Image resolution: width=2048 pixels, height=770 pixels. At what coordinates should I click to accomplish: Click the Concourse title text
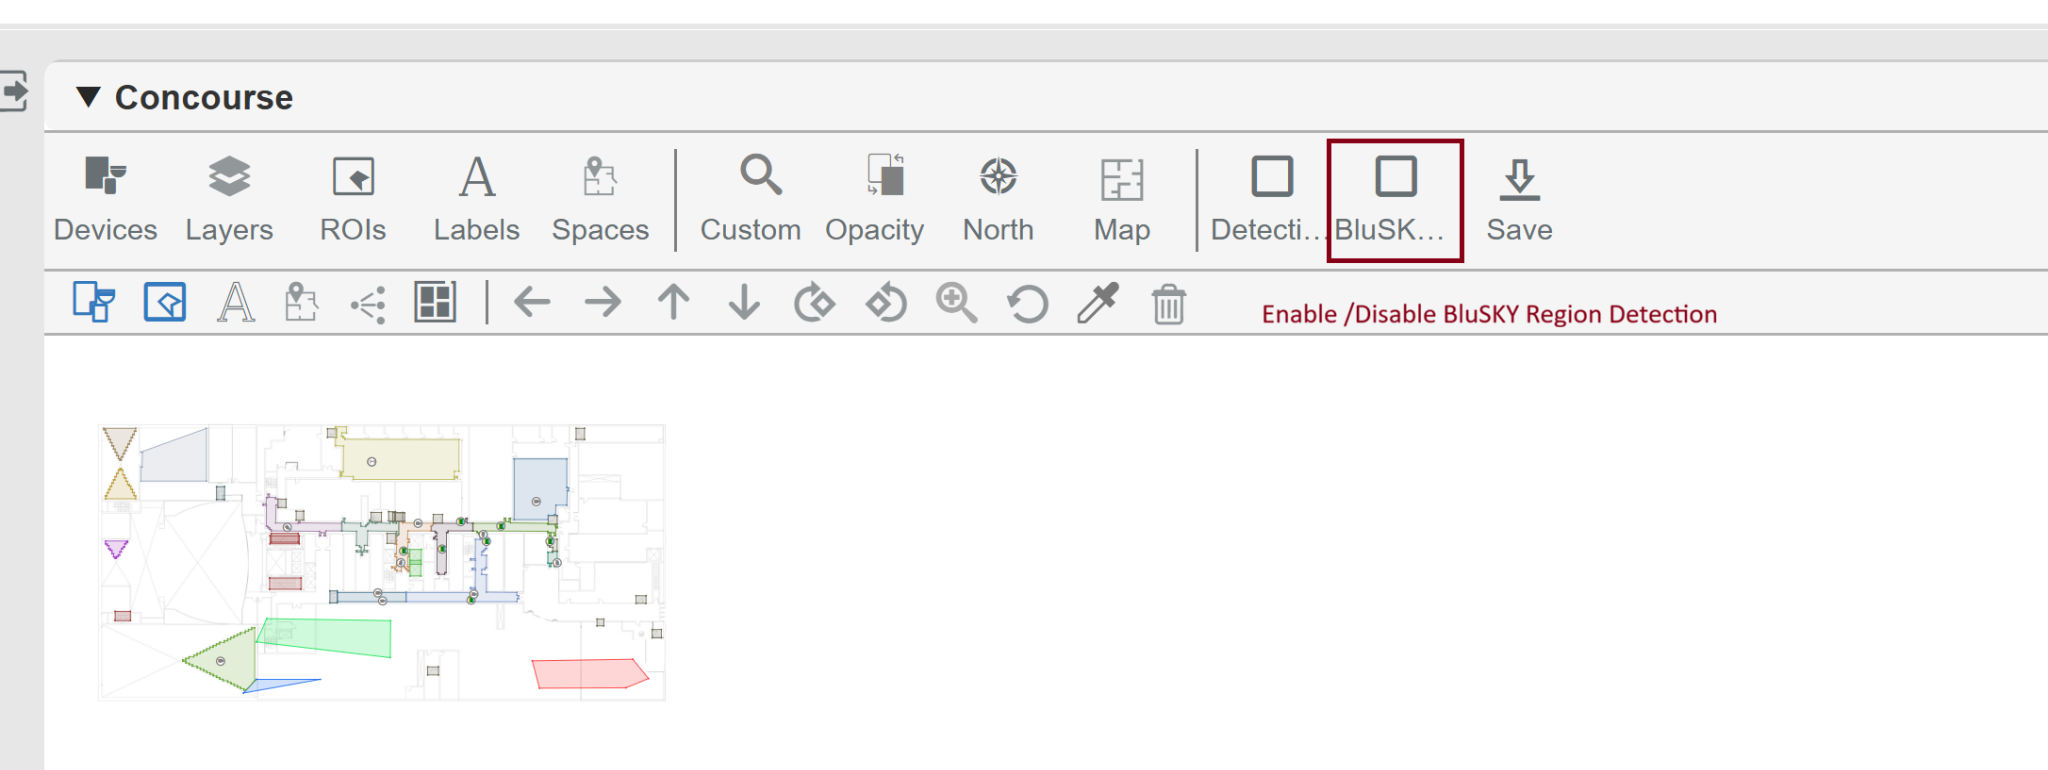204,97
